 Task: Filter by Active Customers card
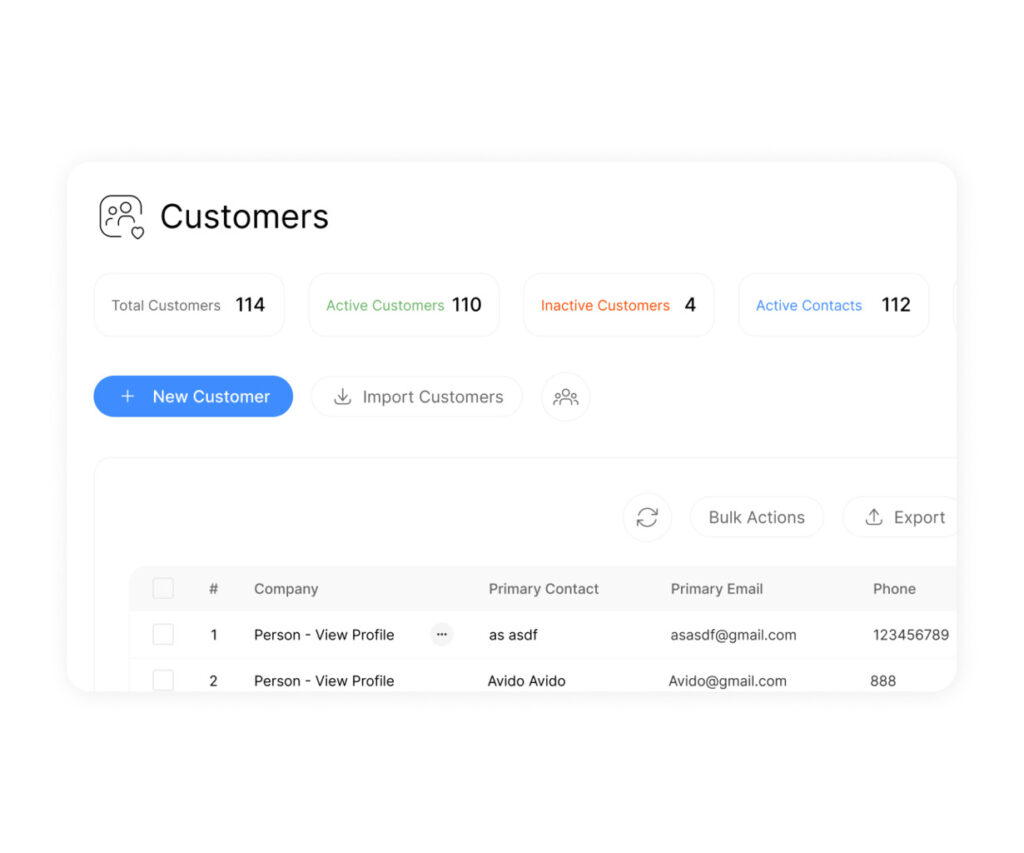tap(403, 305)
